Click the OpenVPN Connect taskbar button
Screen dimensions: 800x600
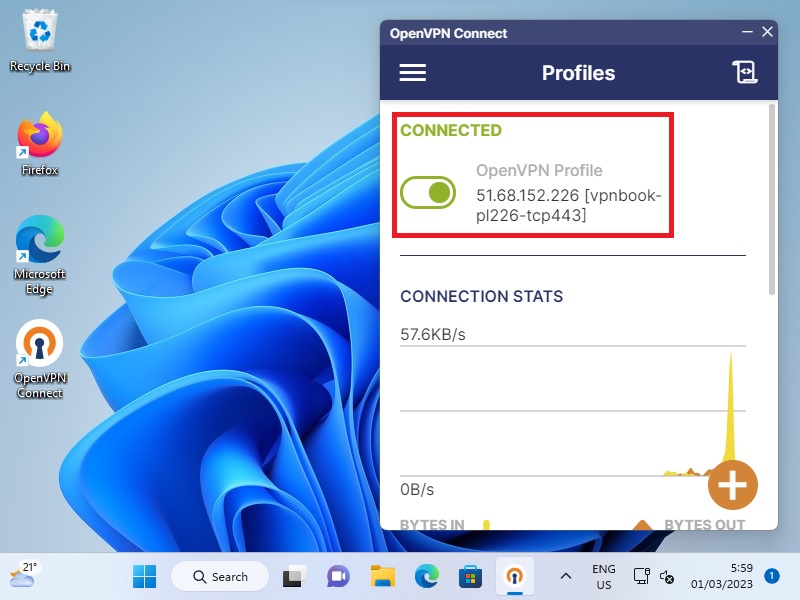515,576
